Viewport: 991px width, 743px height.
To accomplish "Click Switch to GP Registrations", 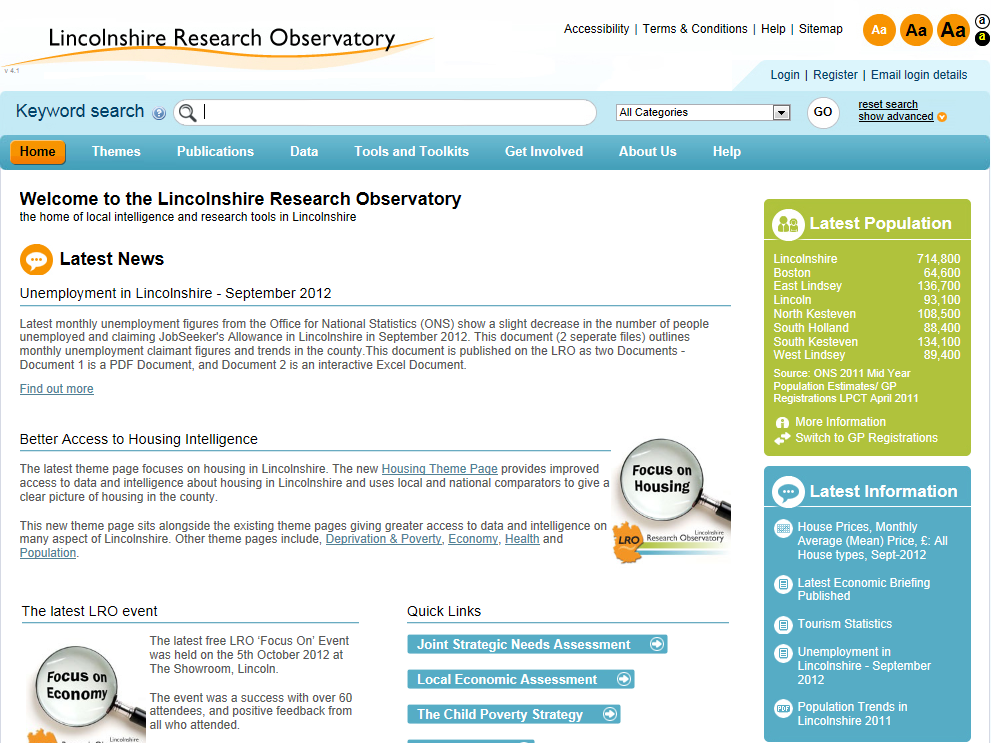I will 866,438.
